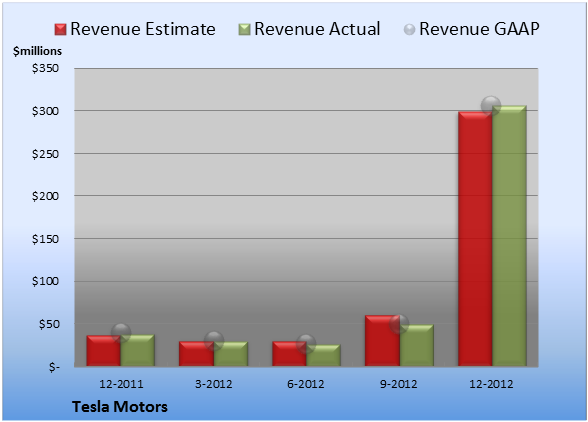Click the "$50" y-axis label
Screen dimensions: 588x422
(x=49, y=324)
